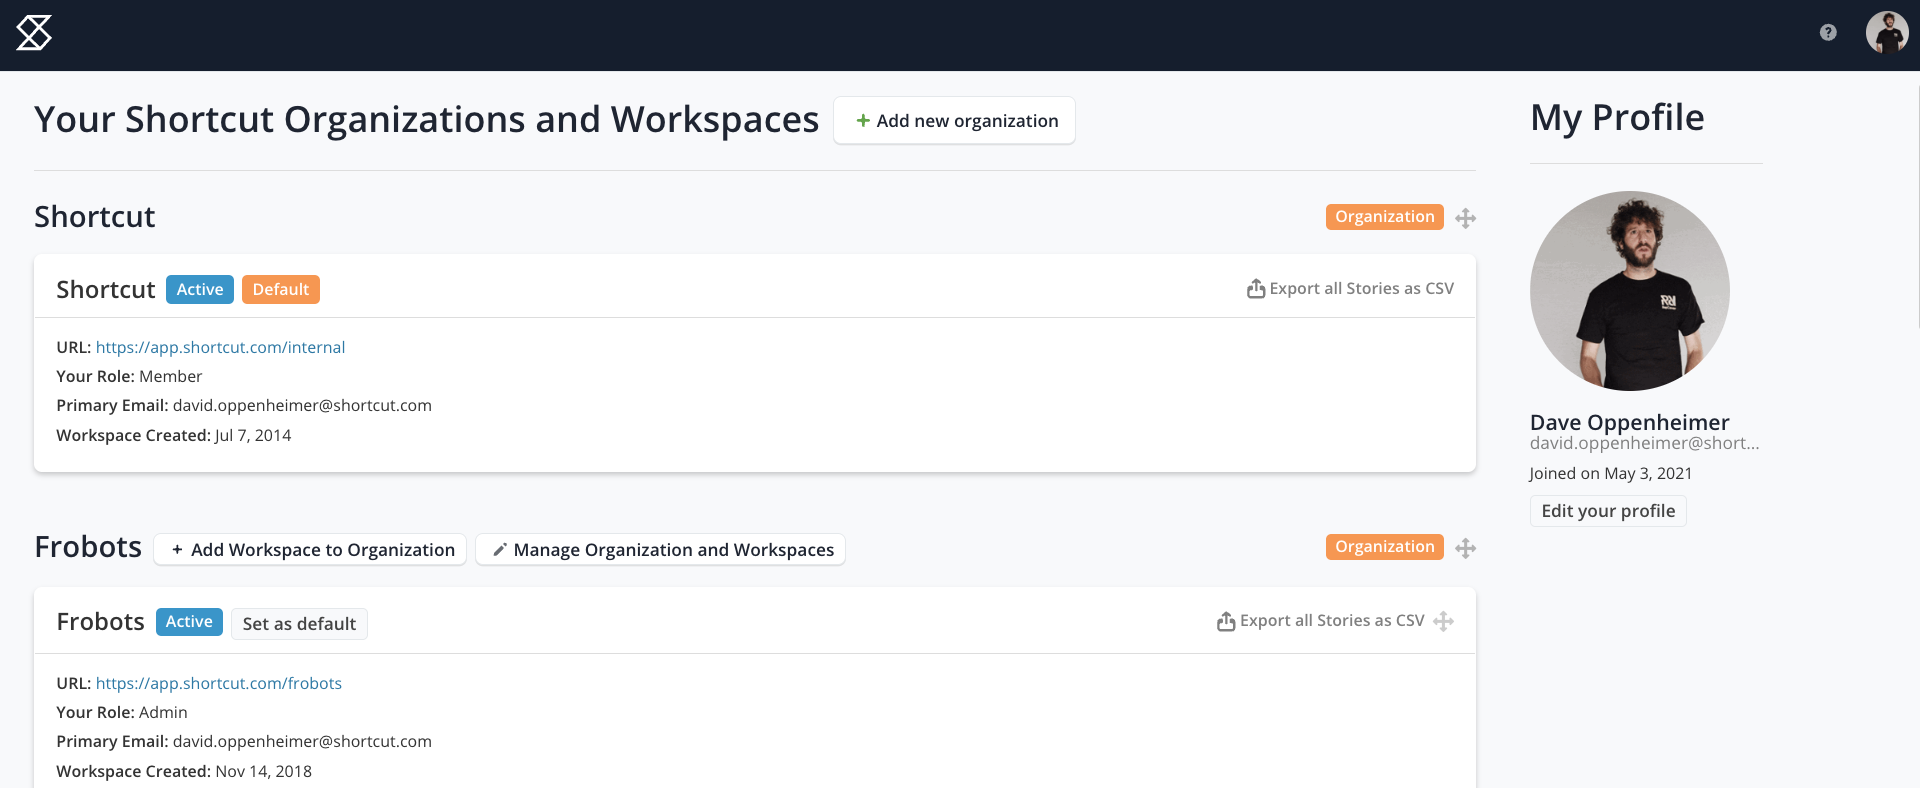Click 'Your Role: Admin' text
The image size is (1920, 788).
coord(122,712)
